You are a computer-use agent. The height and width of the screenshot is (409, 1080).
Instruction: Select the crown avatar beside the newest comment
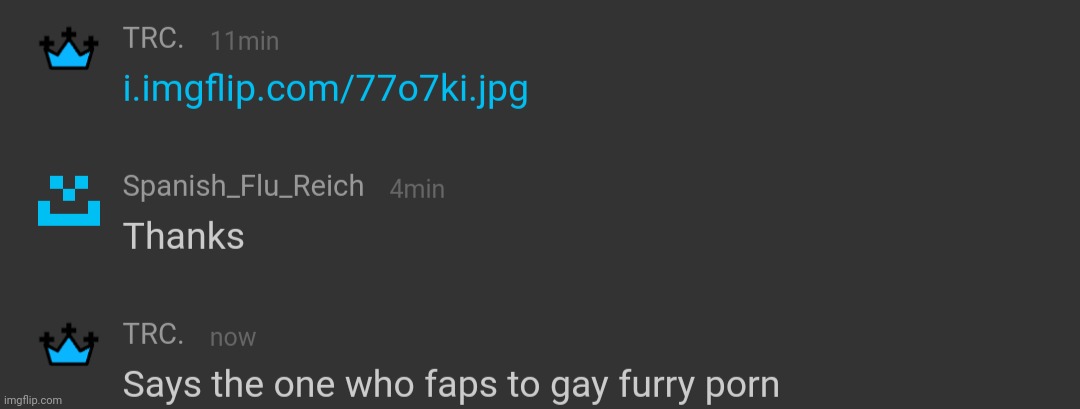(69, 344)
